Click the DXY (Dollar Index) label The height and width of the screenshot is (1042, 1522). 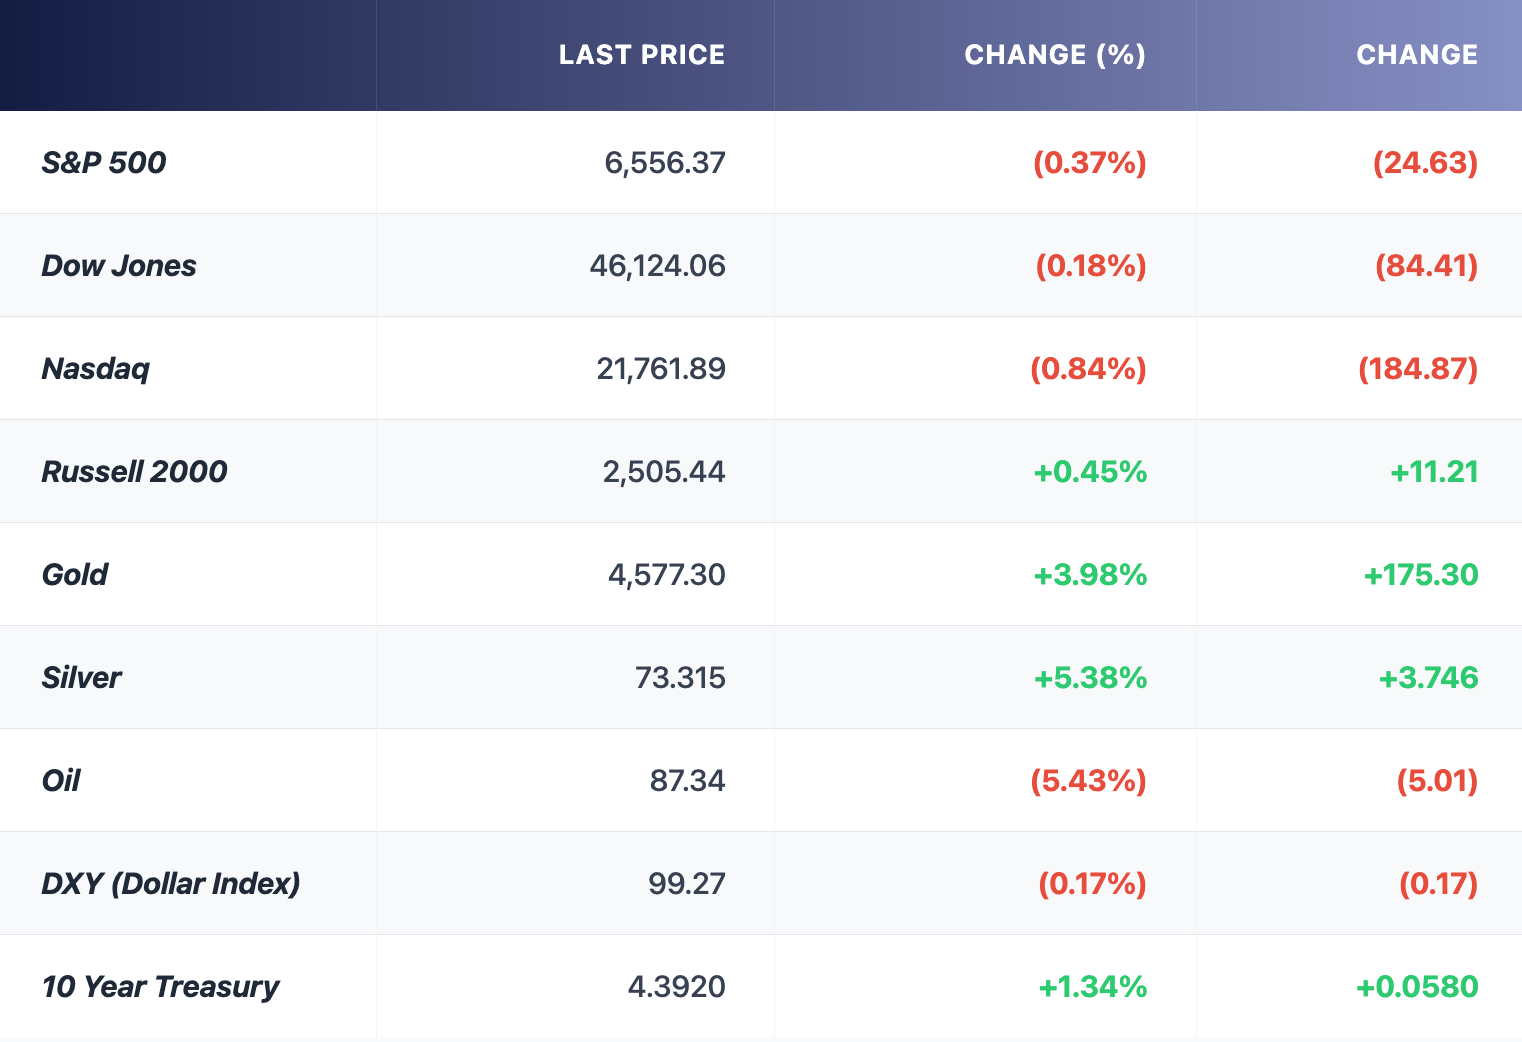tap(171, 884)
